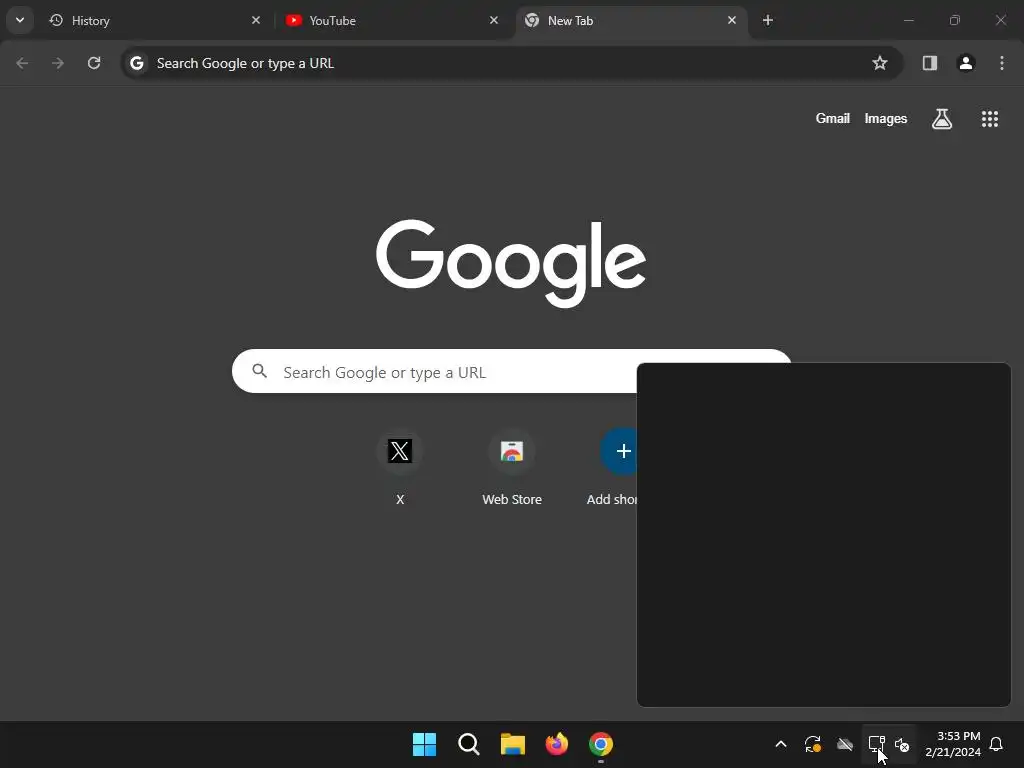Open the Web Store shortcut

coord(512,468)
